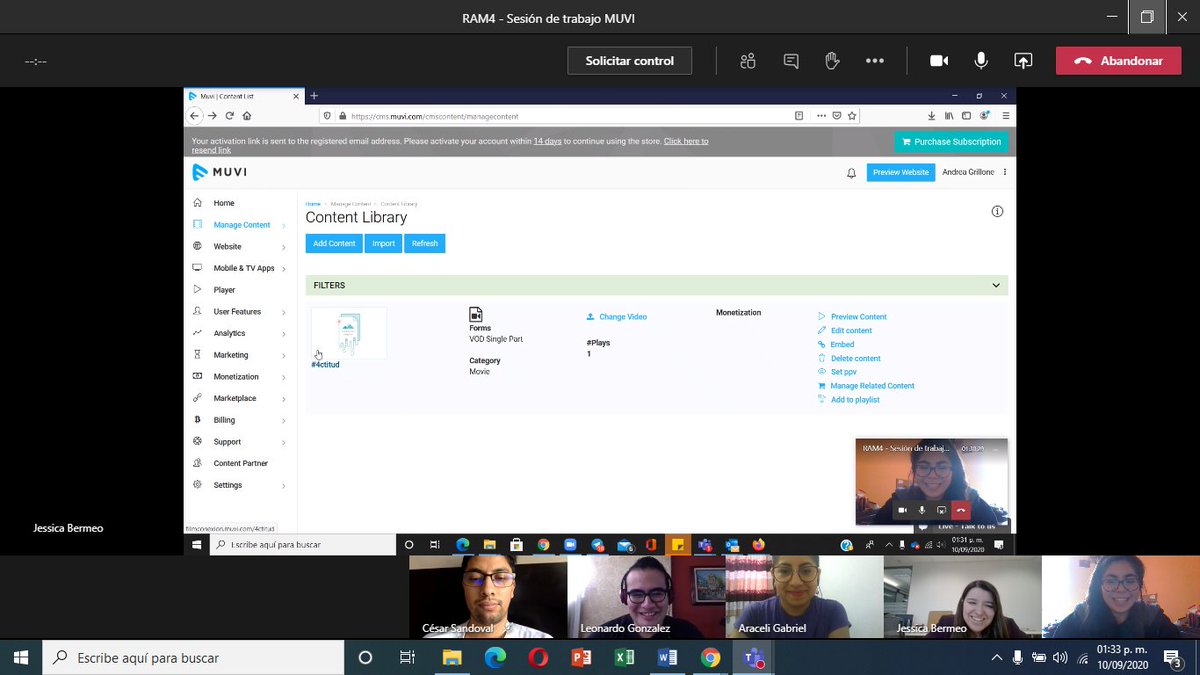Click the Embed link
The height and width of the screenshot is (675, 1200).
pyautogui.click(x=836, y=345)
